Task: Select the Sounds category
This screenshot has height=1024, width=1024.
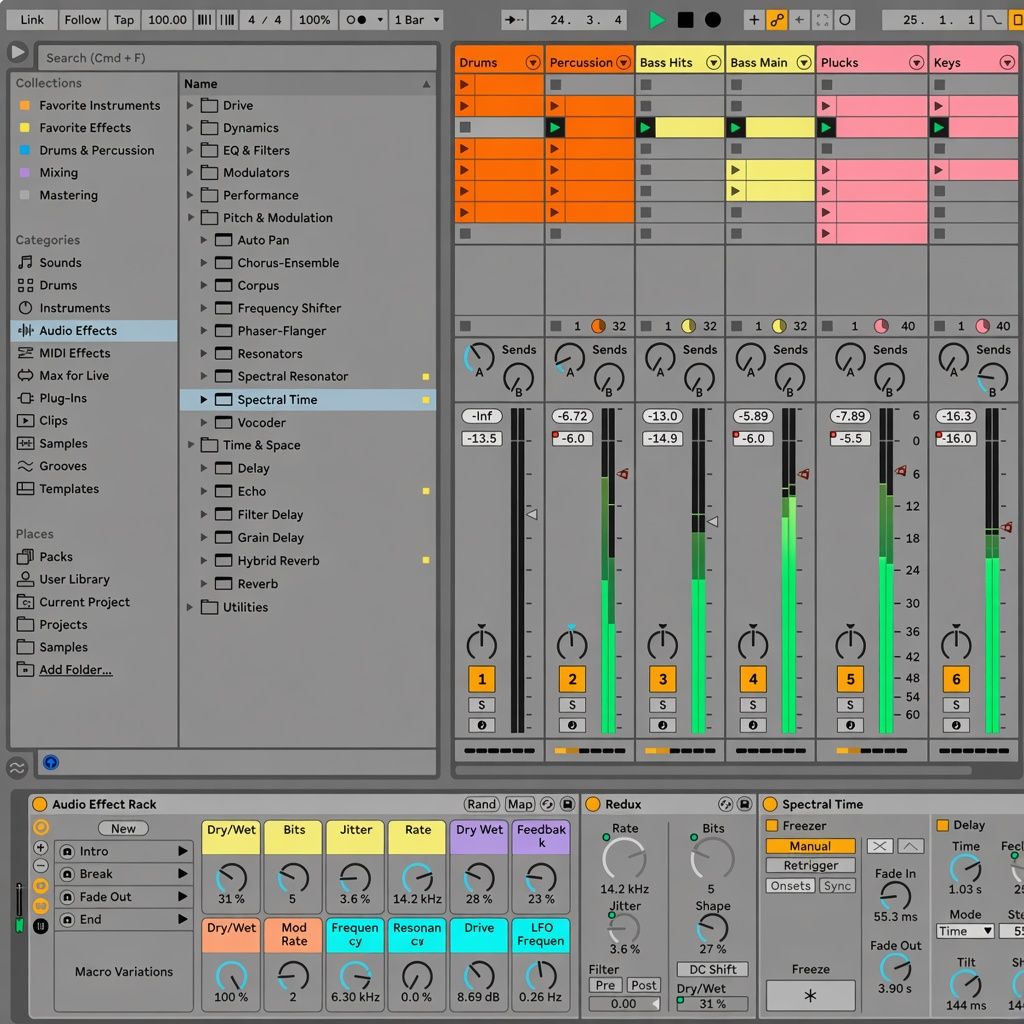Action: click(60, 263)
